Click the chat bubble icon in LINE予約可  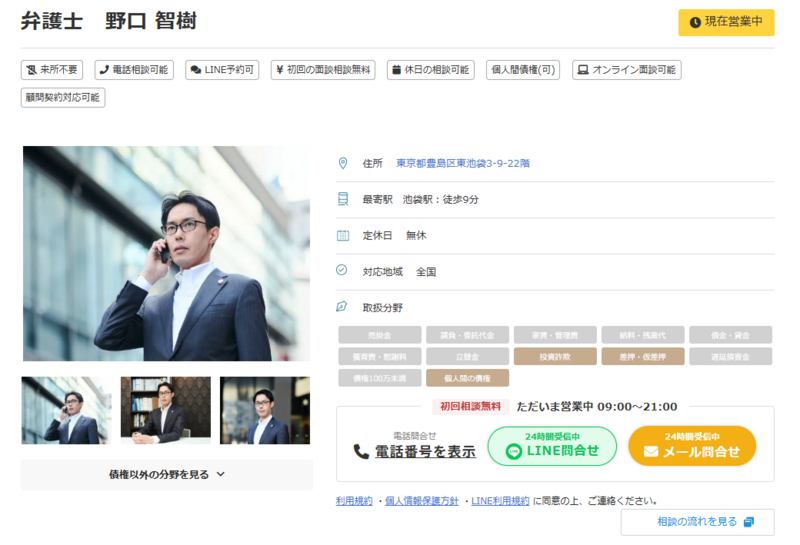(195, 70)
